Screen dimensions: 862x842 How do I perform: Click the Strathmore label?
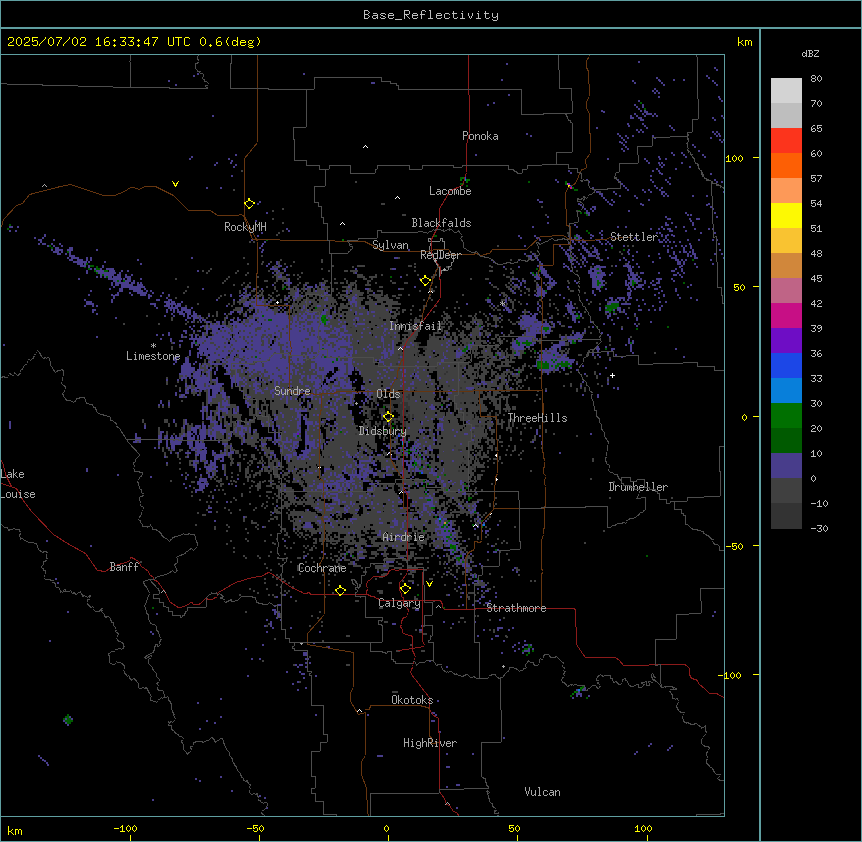tap(516, 608)
